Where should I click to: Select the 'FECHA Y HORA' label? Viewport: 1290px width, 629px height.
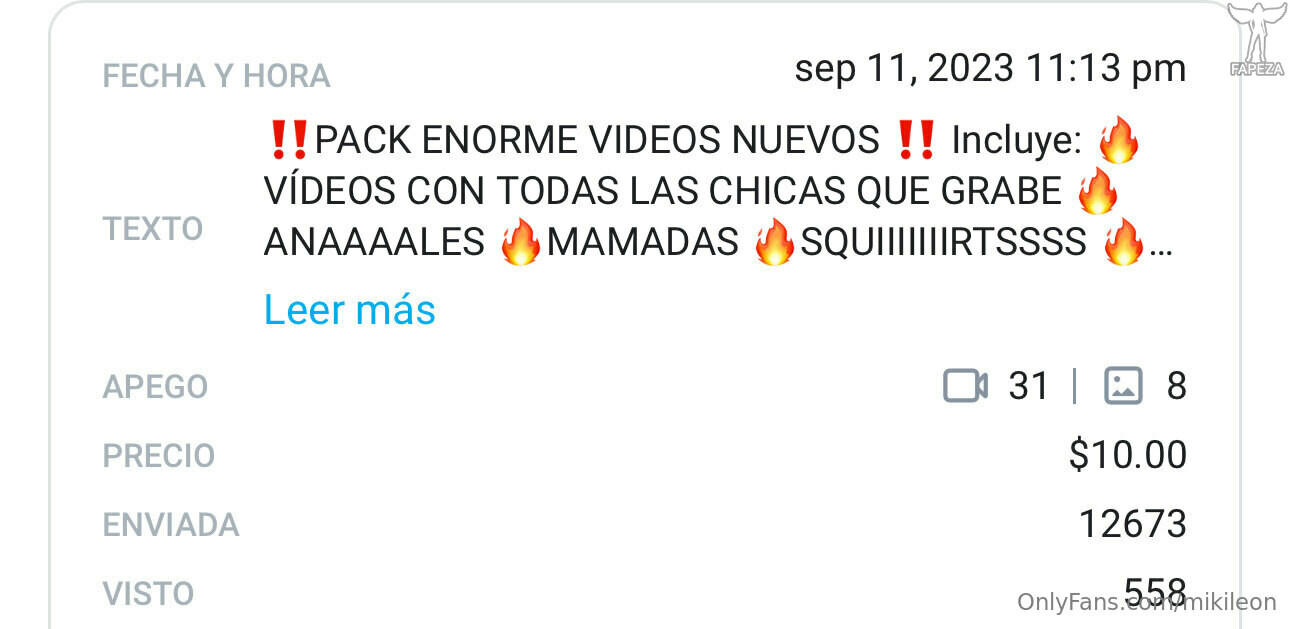point(216,76)
